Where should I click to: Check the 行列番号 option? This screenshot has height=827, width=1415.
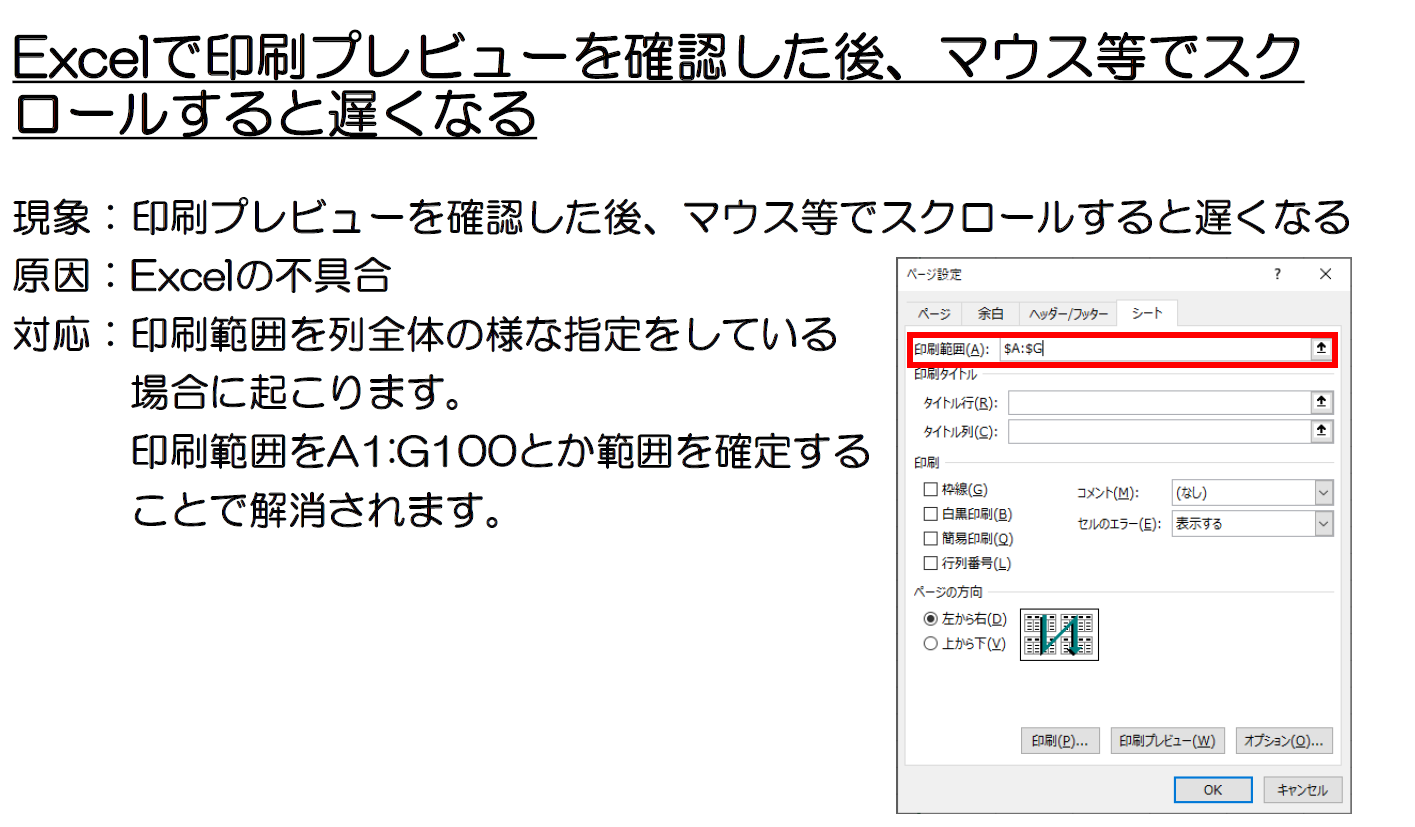[x=931, y=564]
